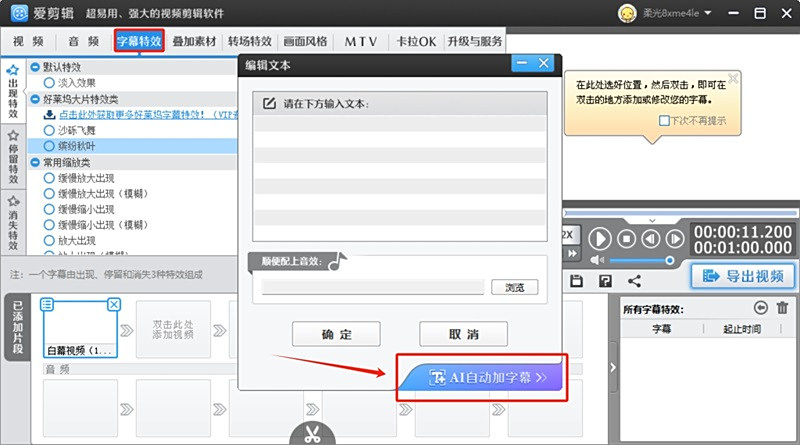Expand the chevron below the progress bar
The width and height of the screenshot is (800, 445).
[x=652, y=220]
